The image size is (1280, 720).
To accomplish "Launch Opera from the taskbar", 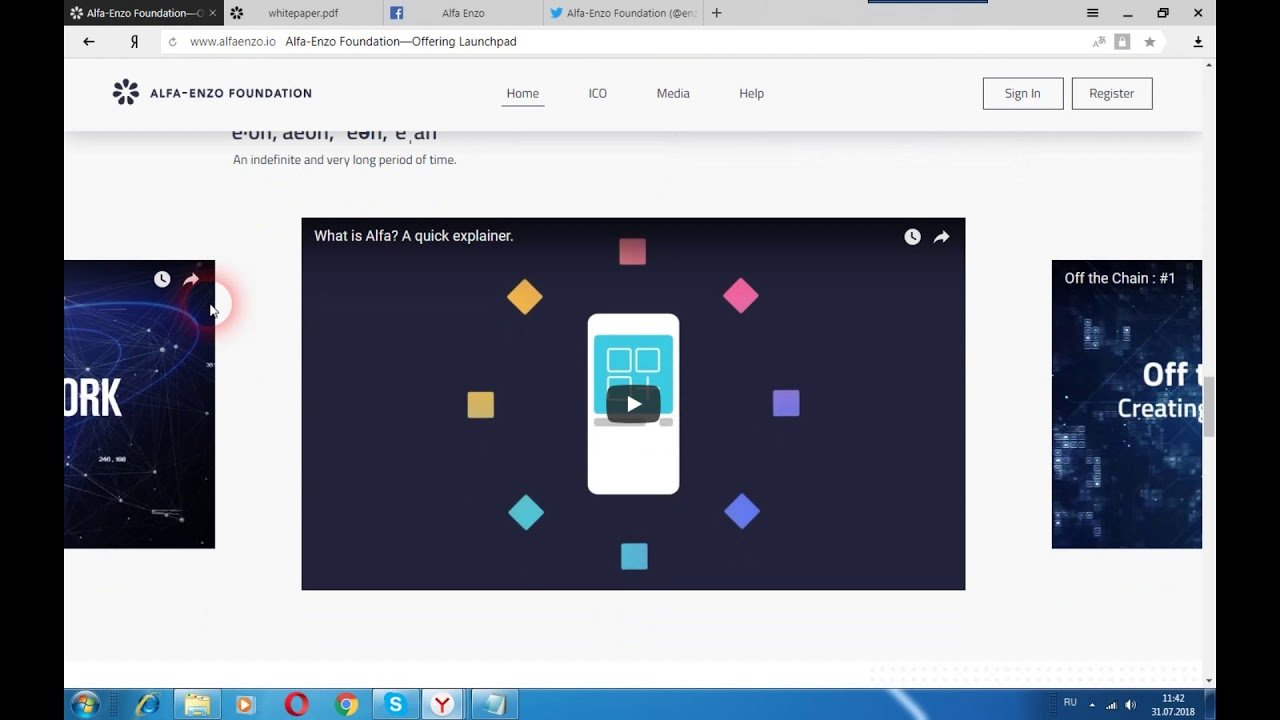I will coord(296,704).
